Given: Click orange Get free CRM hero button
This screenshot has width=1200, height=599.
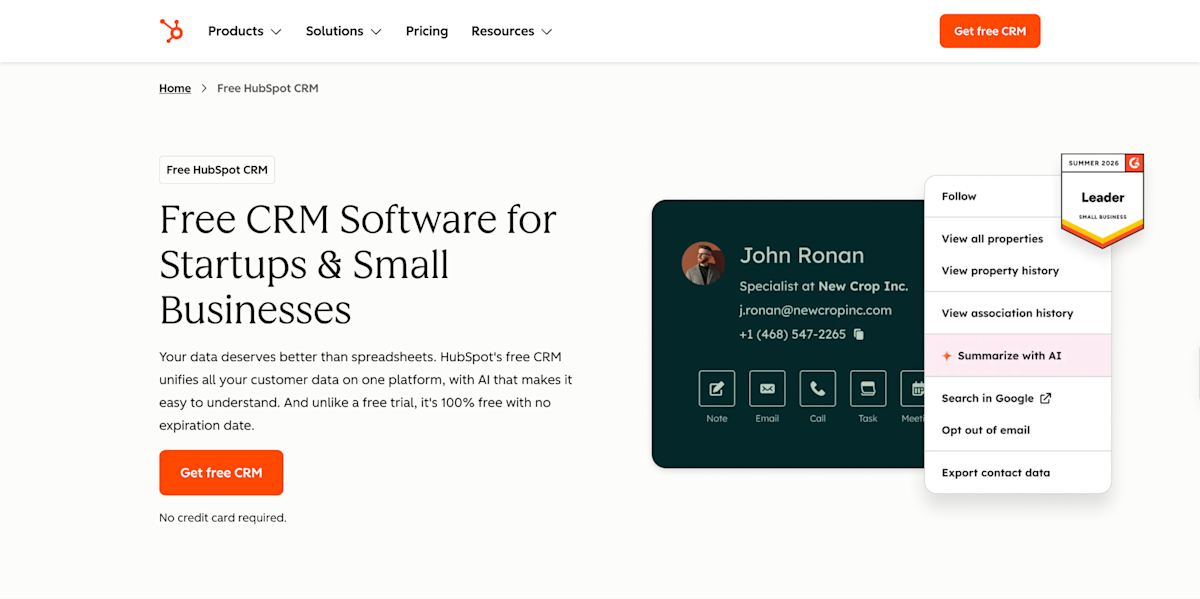Looking at the screenshot, I should coord(221,473).
